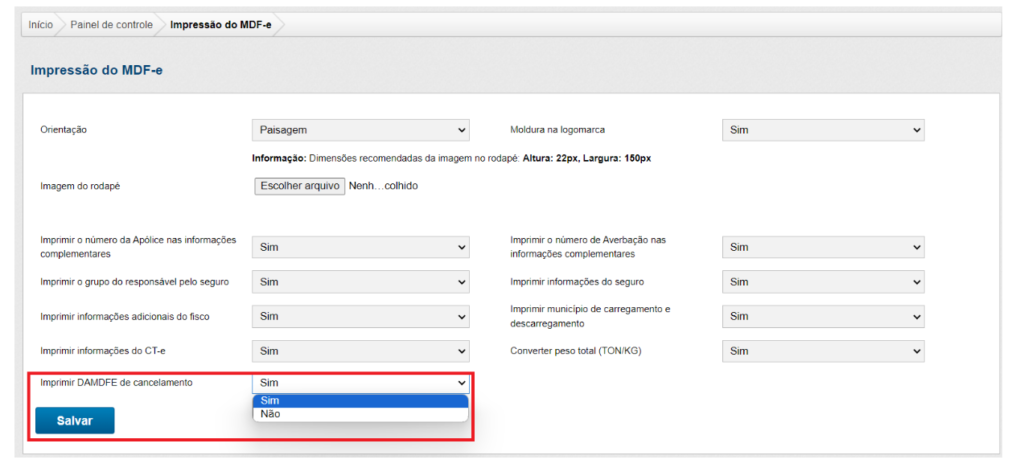
Task: Click the Imagem do rodapé label
Action: 80,186
